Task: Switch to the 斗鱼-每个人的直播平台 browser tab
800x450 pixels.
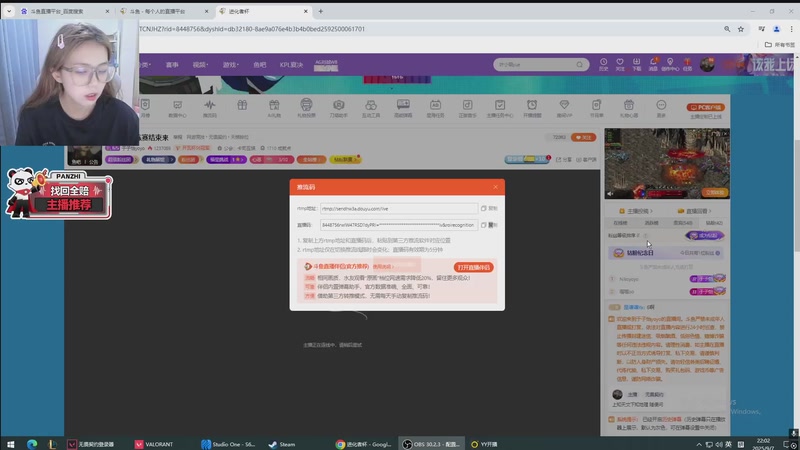Action: (163, 11)
